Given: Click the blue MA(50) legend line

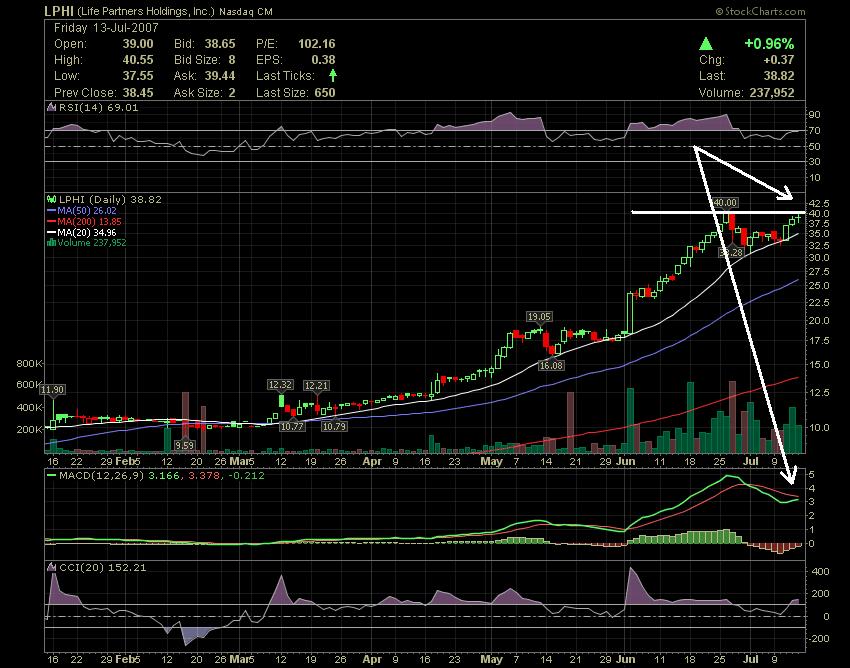Looking at the screenshot, I should click(51, 211).
